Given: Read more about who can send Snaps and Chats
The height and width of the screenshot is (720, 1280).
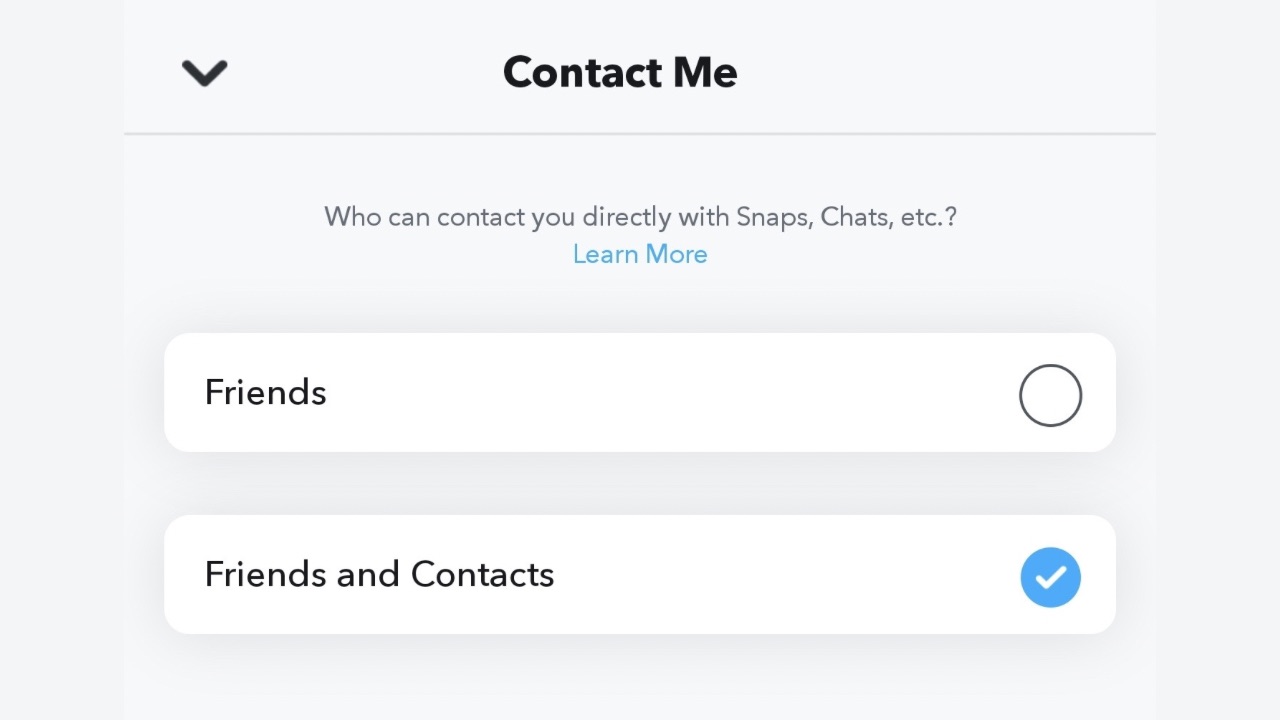Looking at the screenshot, I should coord(640,254).
